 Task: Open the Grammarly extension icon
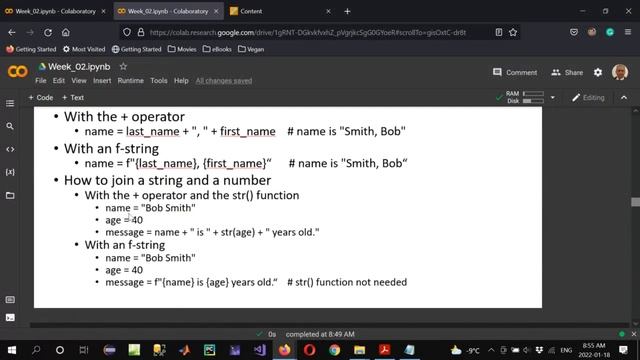[x=610, y=32]
